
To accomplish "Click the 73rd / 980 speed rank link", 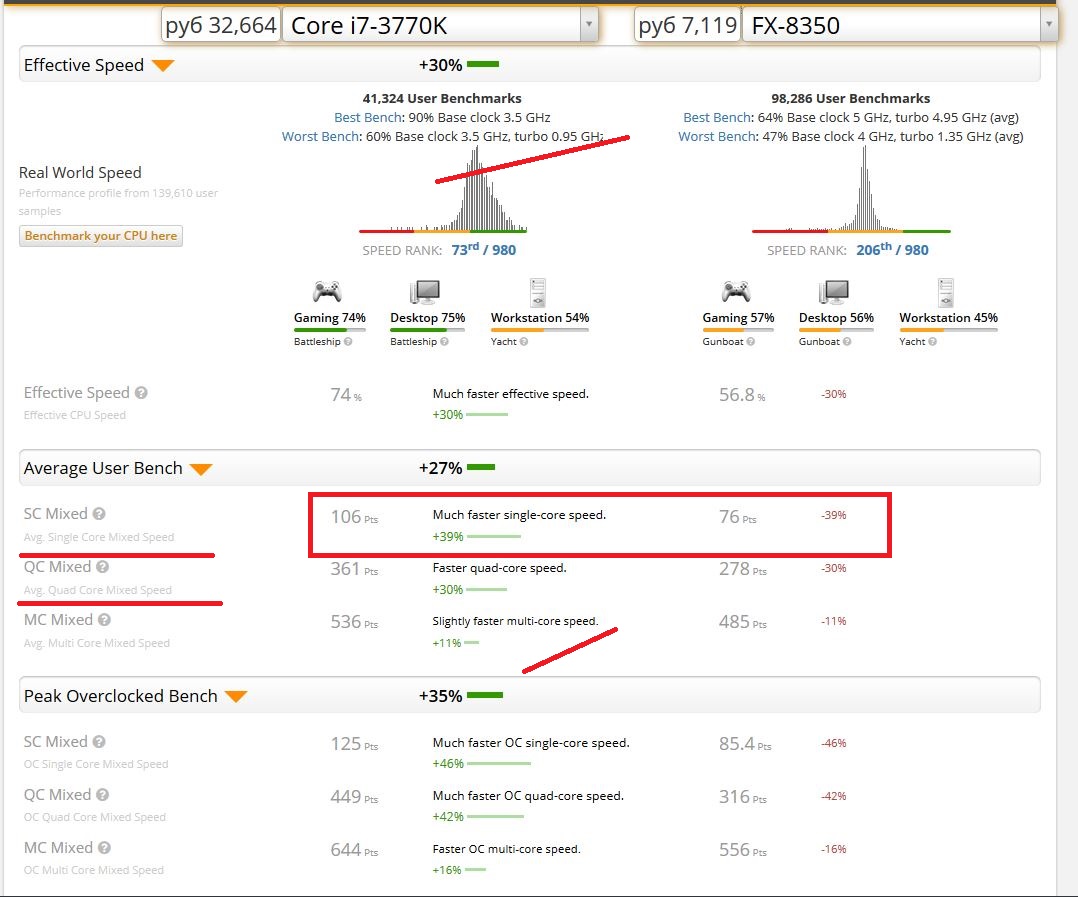I will 484,250.
